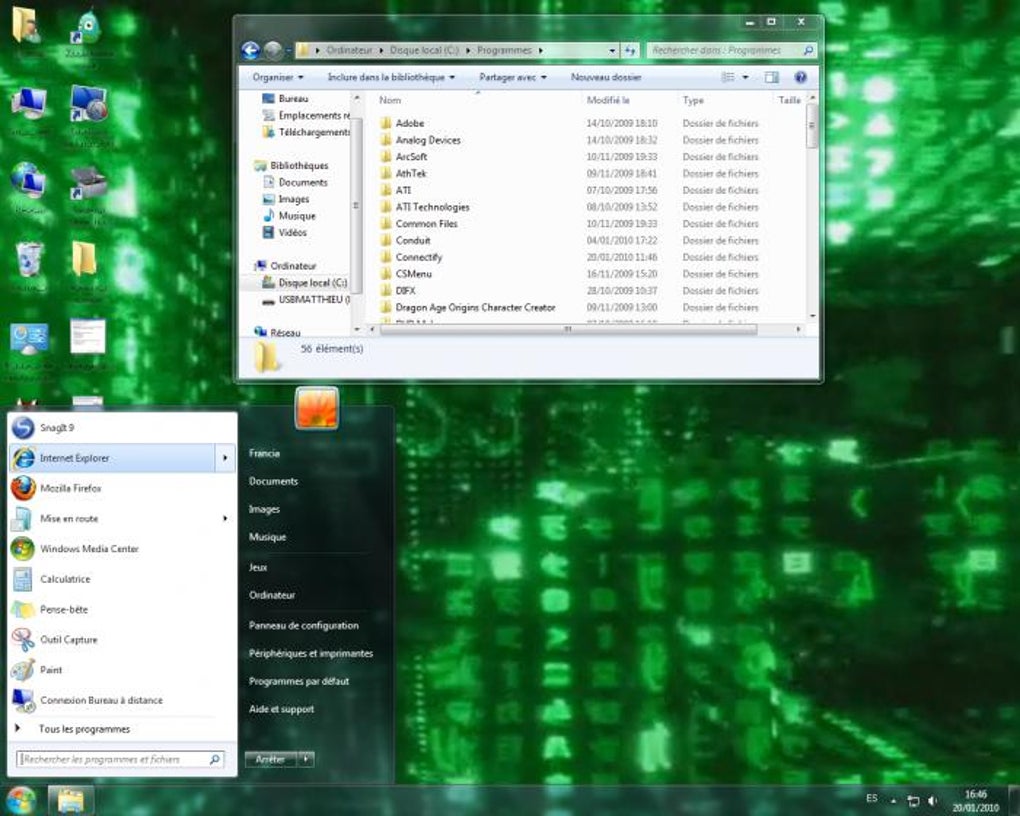Click Programmes in the address breadcrumb

click(x=504, y=50)
